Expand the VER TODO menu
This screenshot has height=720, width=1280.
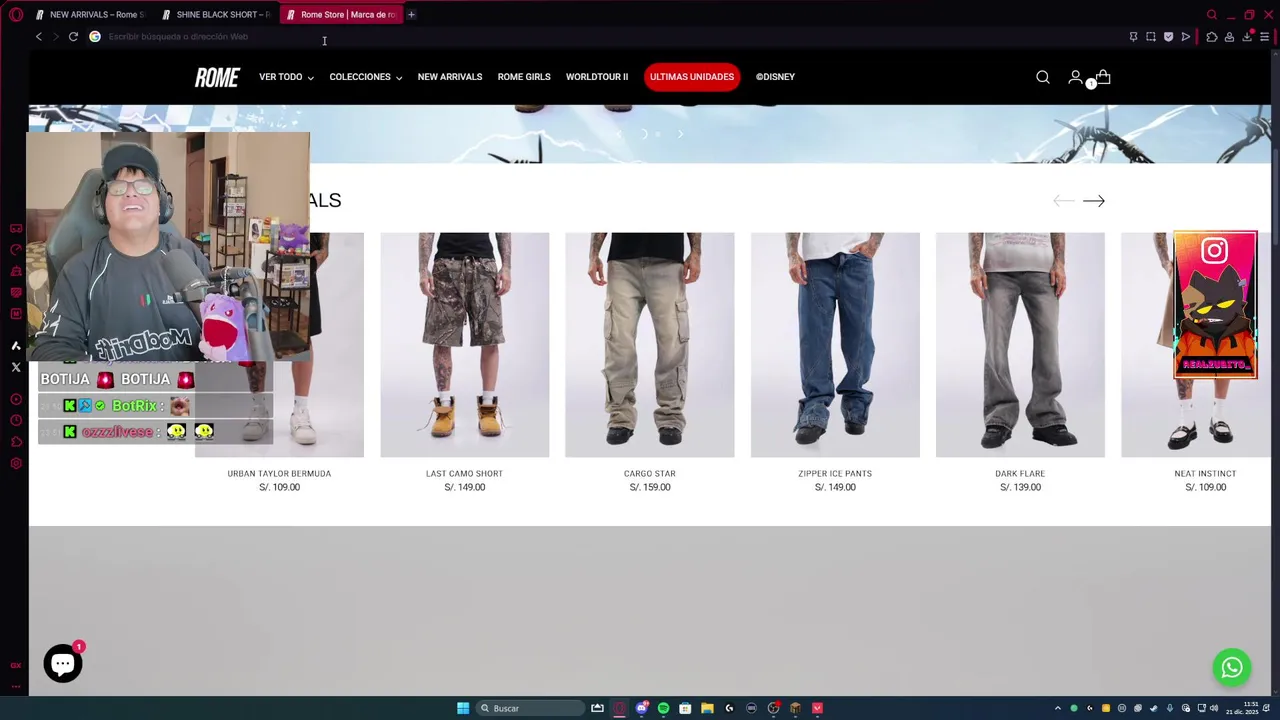(x=286, y=77)
